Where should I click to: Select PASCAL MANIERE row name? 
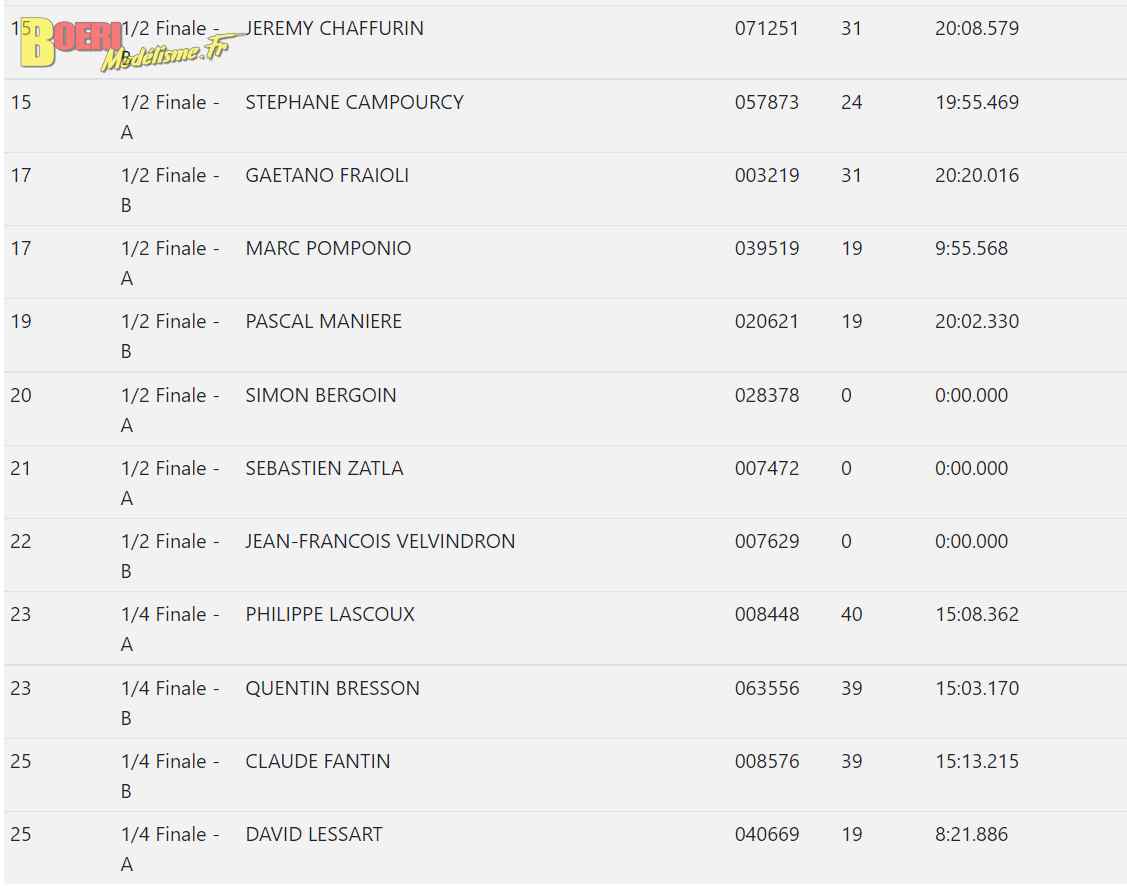pos(323,321)
